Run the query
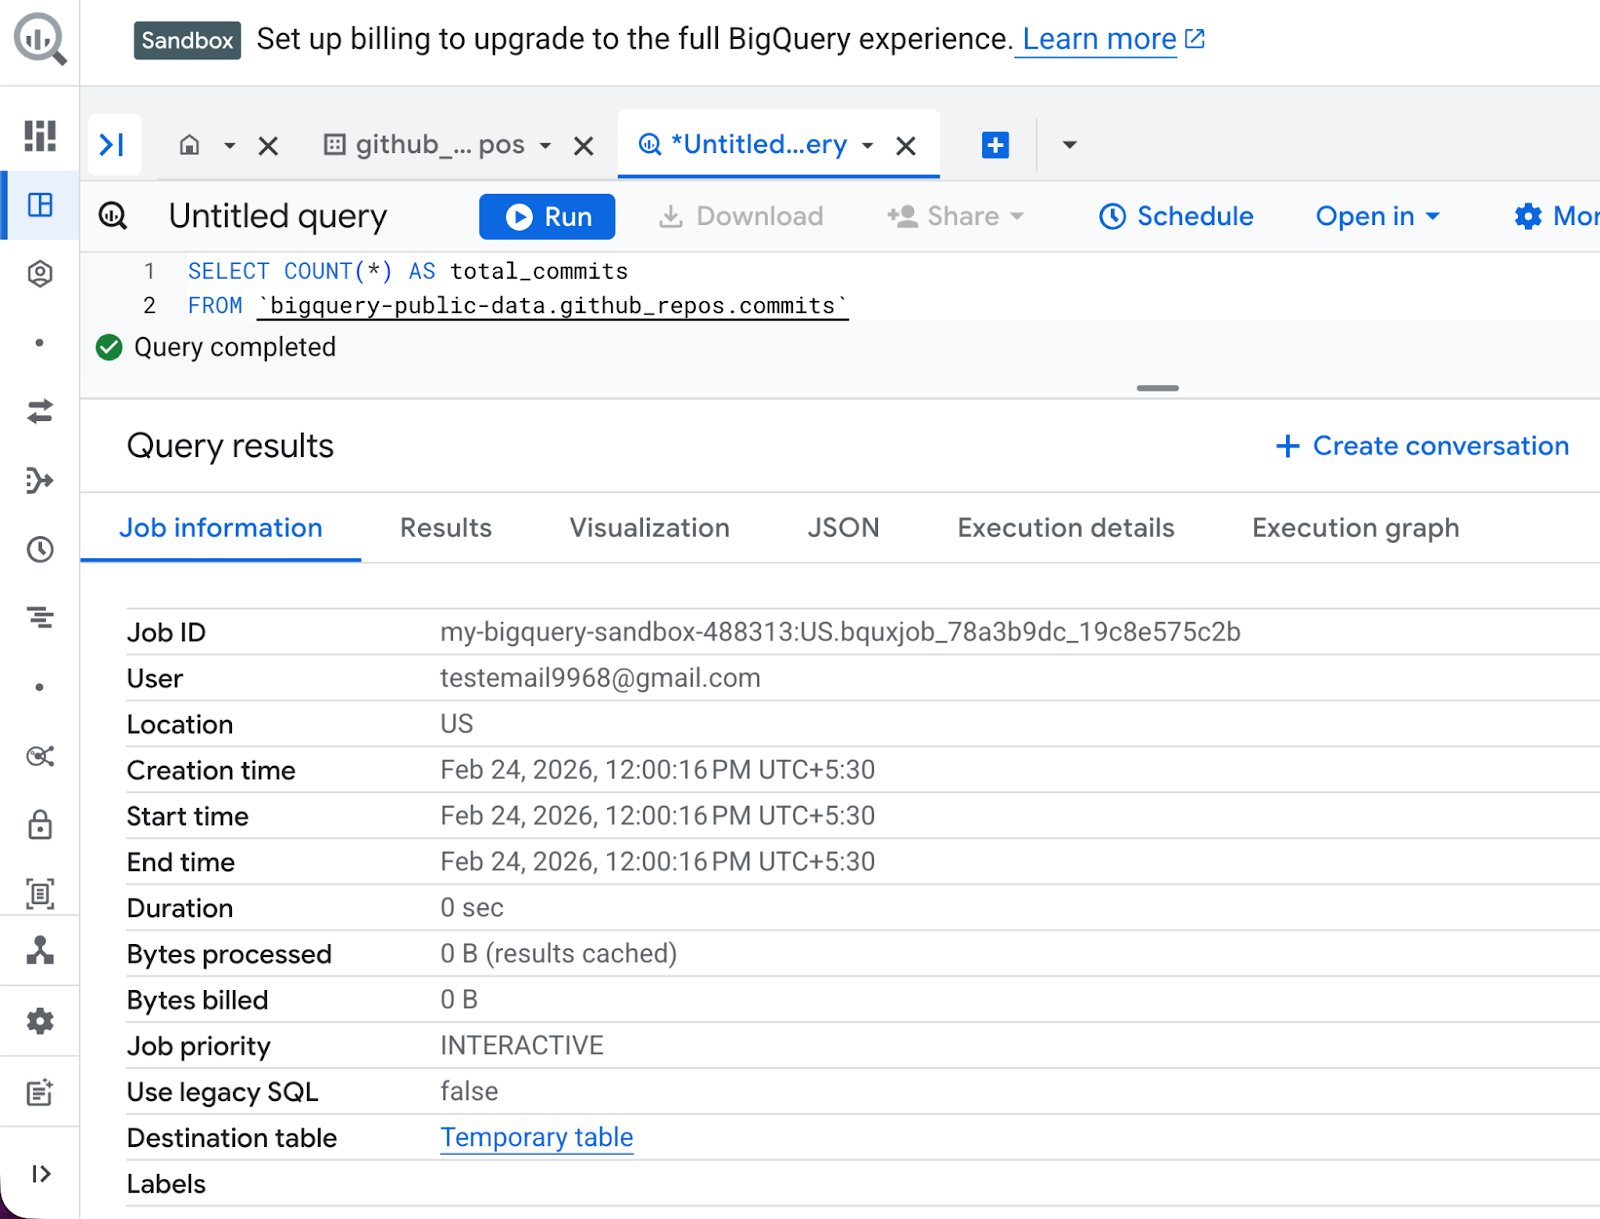This screenshot has height=1219, width=1600. [547, 216]
